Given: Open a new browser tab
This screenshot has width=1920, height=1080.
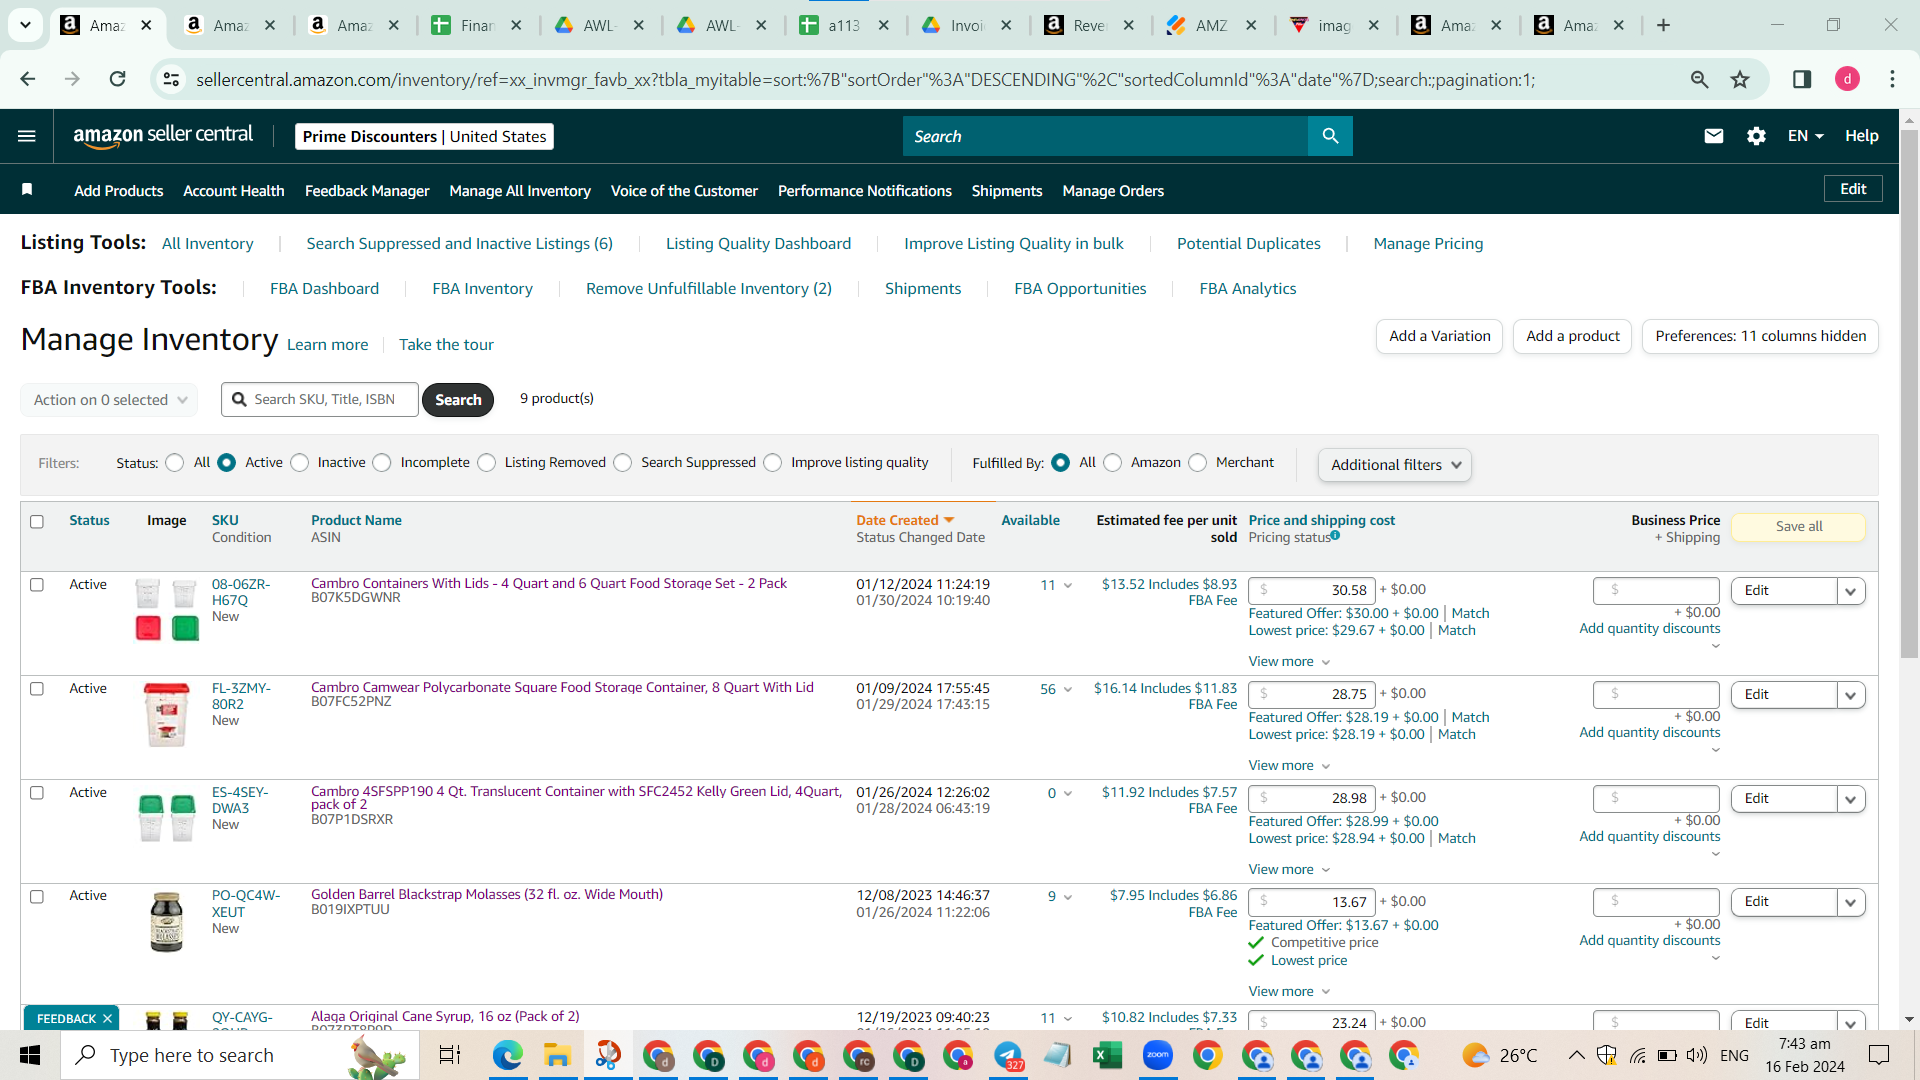Looking at the screenshot, I should (1663, 26).
